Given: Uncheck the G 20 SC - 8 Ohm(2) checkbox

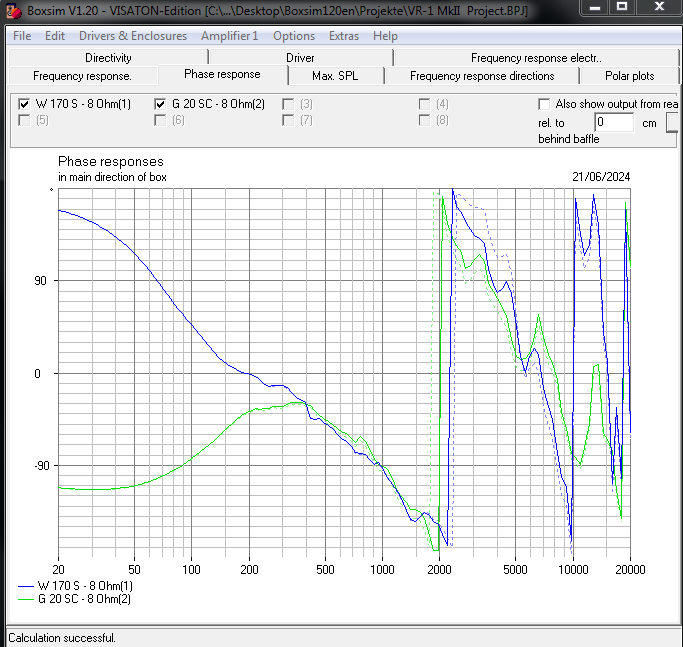Looking at the screenshot, I should tap(160, 104).
